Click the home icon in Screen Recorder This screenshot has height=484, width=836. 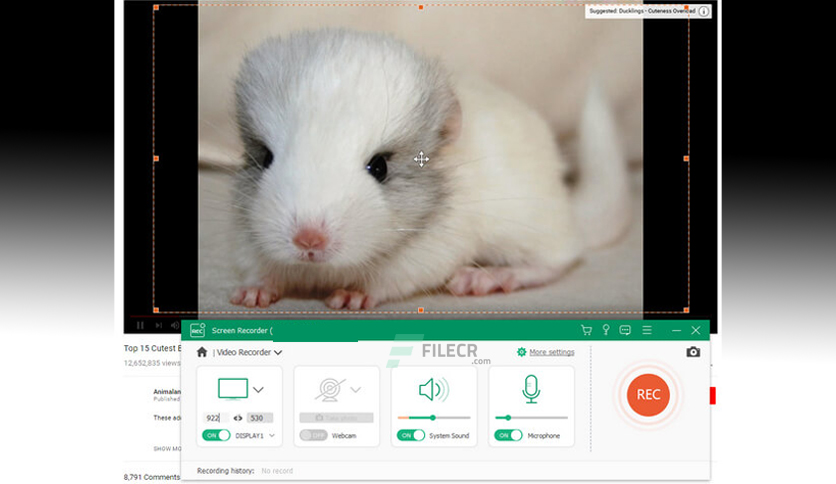coord(202,352)
